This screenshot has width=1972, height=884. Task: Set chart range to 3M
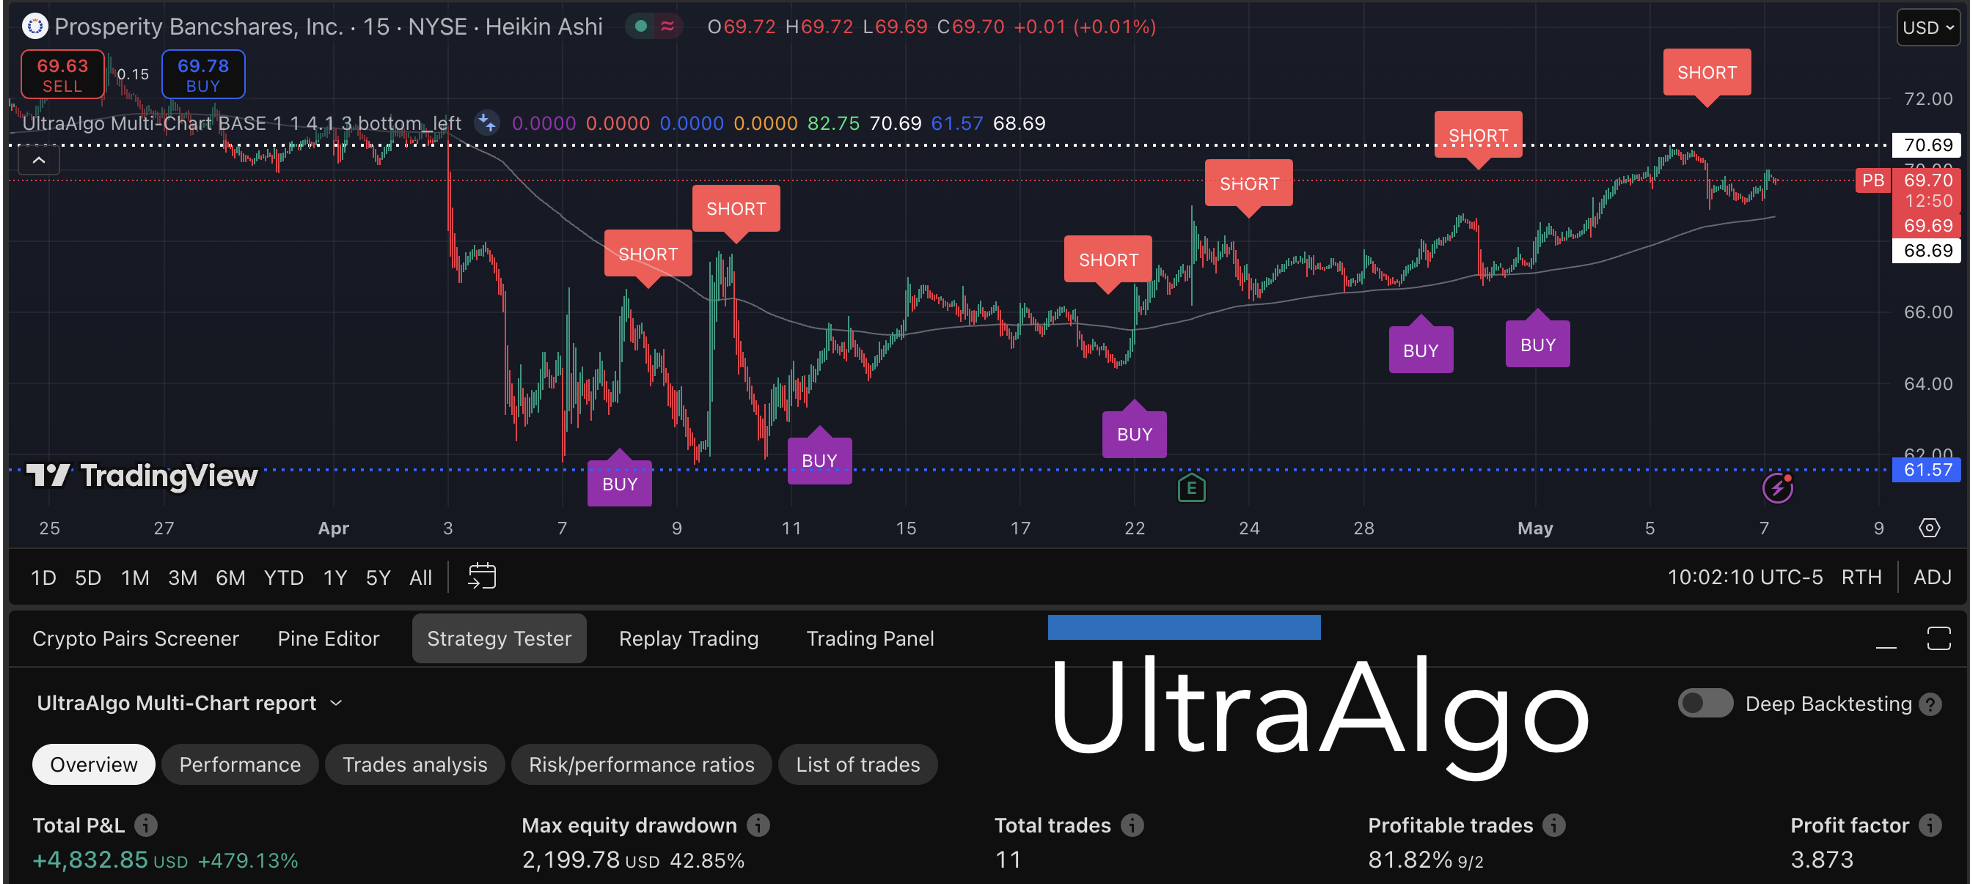(182, 578)
